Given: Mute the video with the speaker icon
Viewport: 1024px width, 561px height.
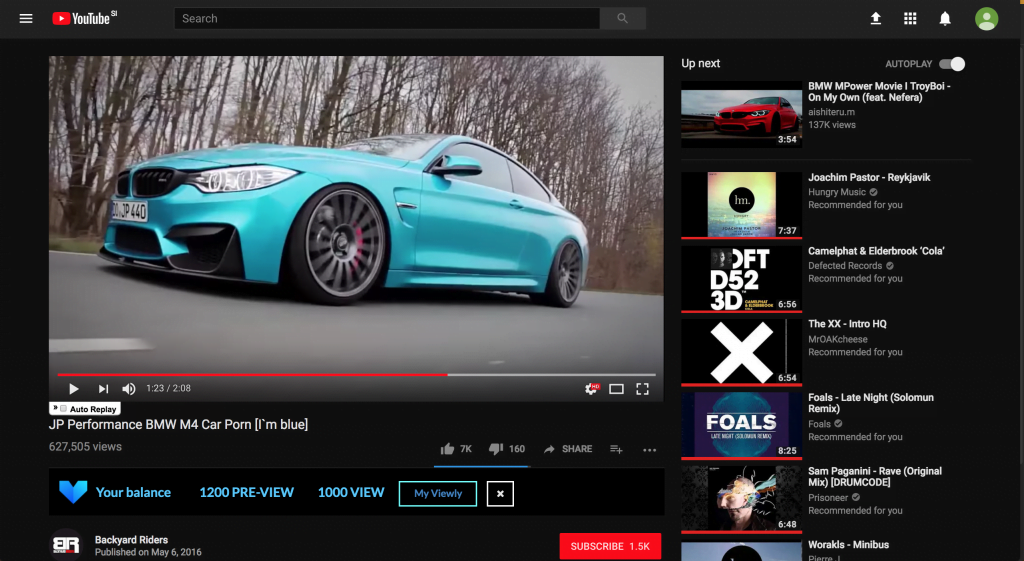Looking at the screenshot, I should (129, 389).
